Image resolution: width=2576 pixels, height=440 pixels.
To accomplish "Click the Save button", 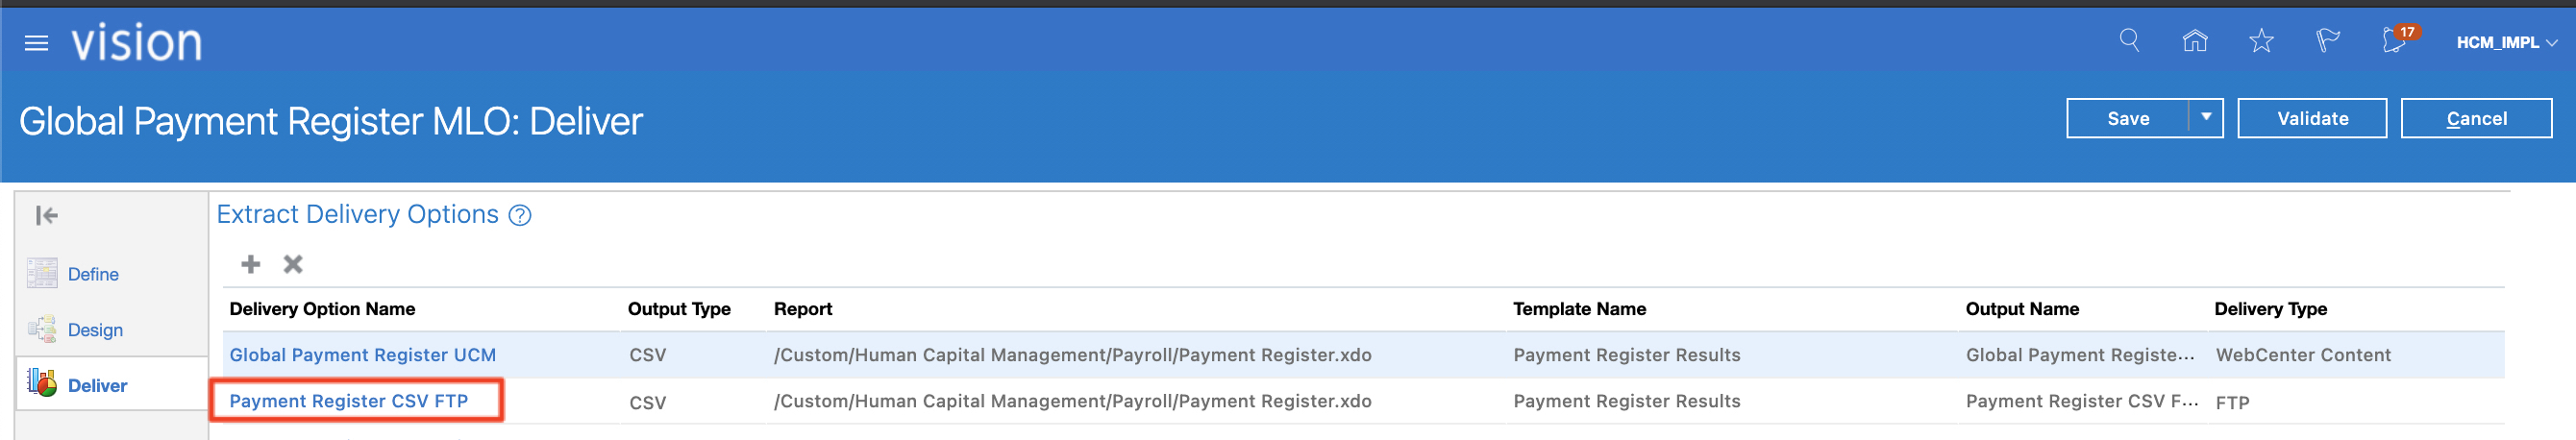I will (x=2128, y=119).
